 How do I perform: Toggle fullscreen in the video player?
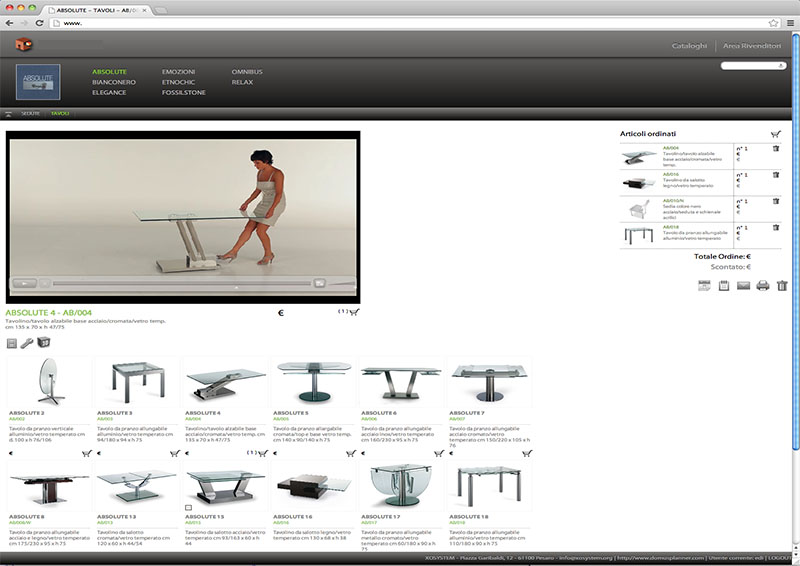point(319,283)
